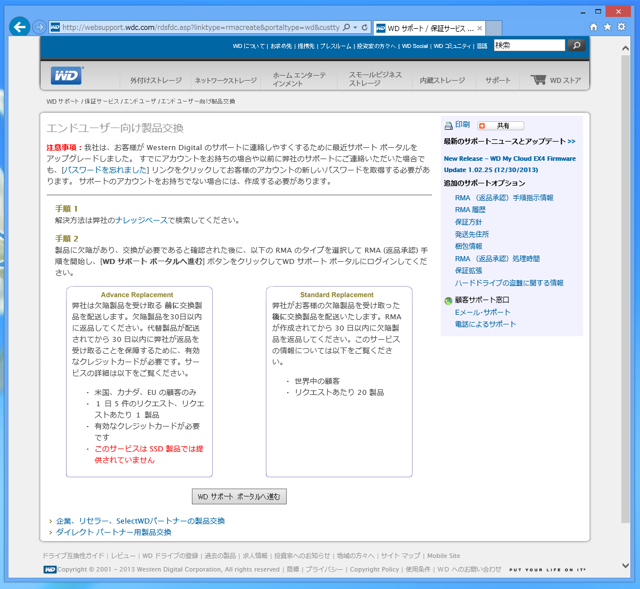The height and width of the screenshot is (589, 640).
Task: Click the Standard Replacement heading text
Action: (x=337, y=295)
